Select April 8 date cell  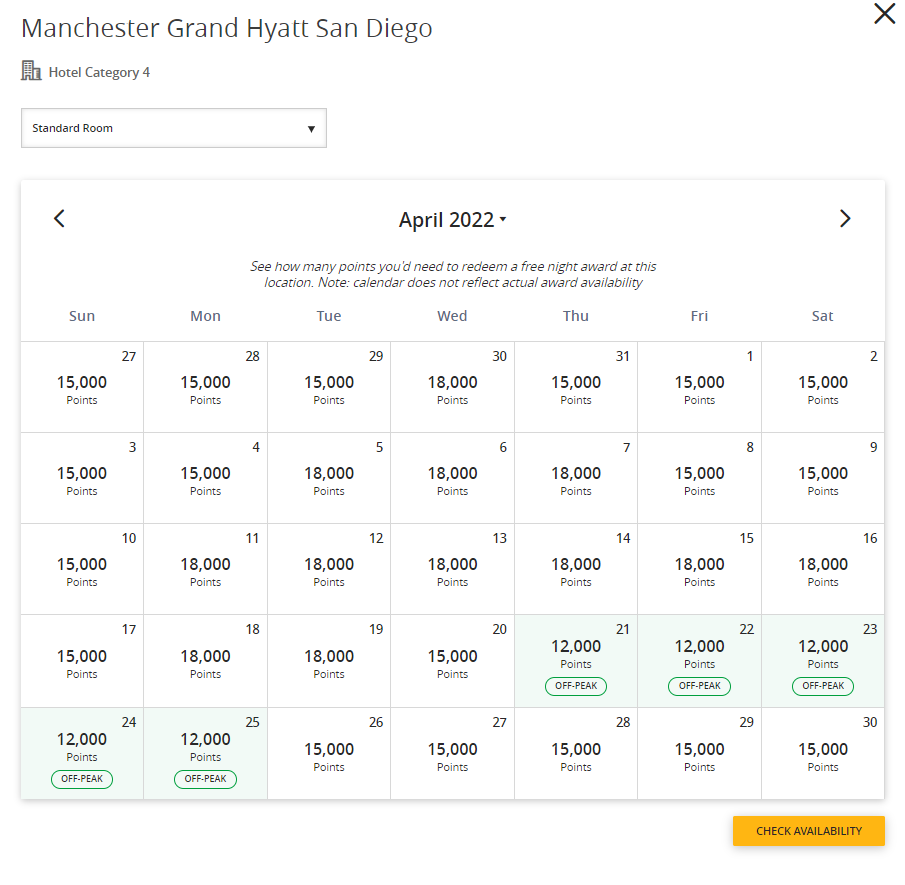pos(700,478)
